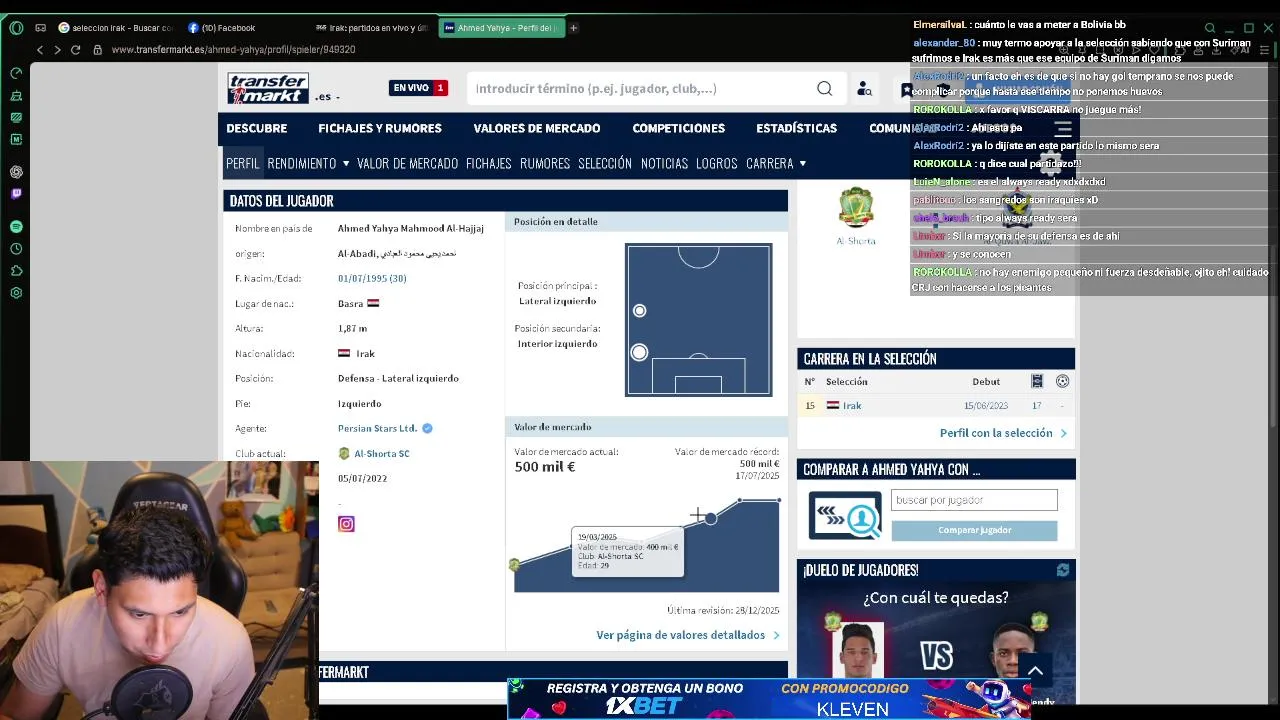Open the Irak national team link

pyautogui.click(x=852, y=405)
